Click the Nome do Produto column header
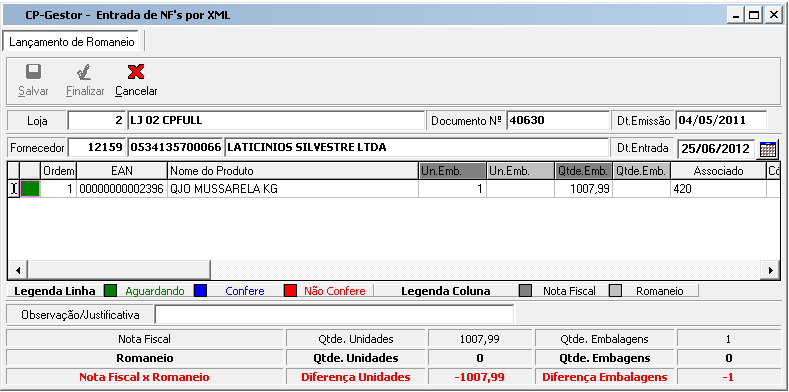This screenshot has width=789, height=392. click(292, 171)
